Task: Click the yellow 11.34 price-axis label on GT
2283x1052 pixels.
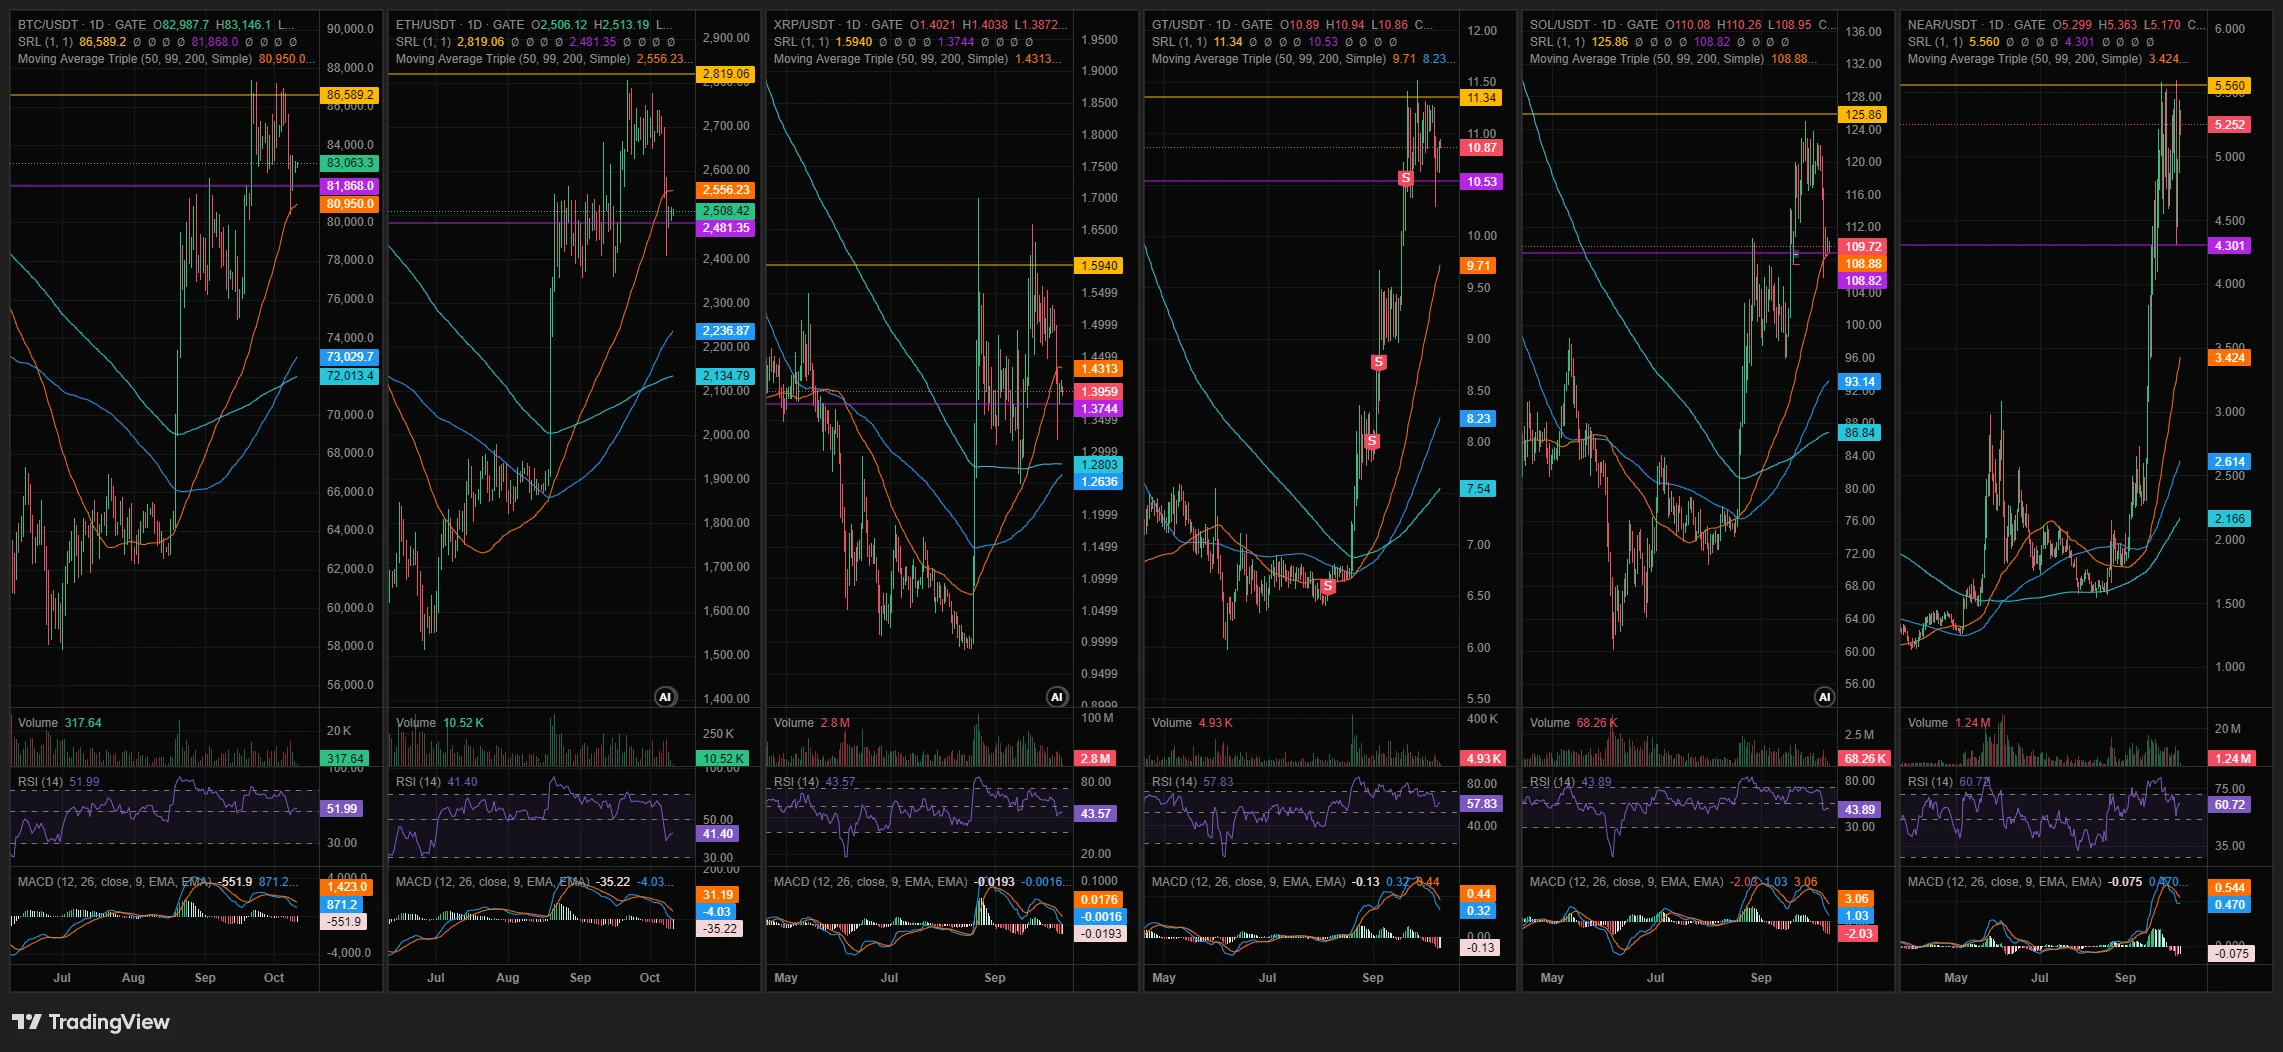Action: tap(1481, 98)
